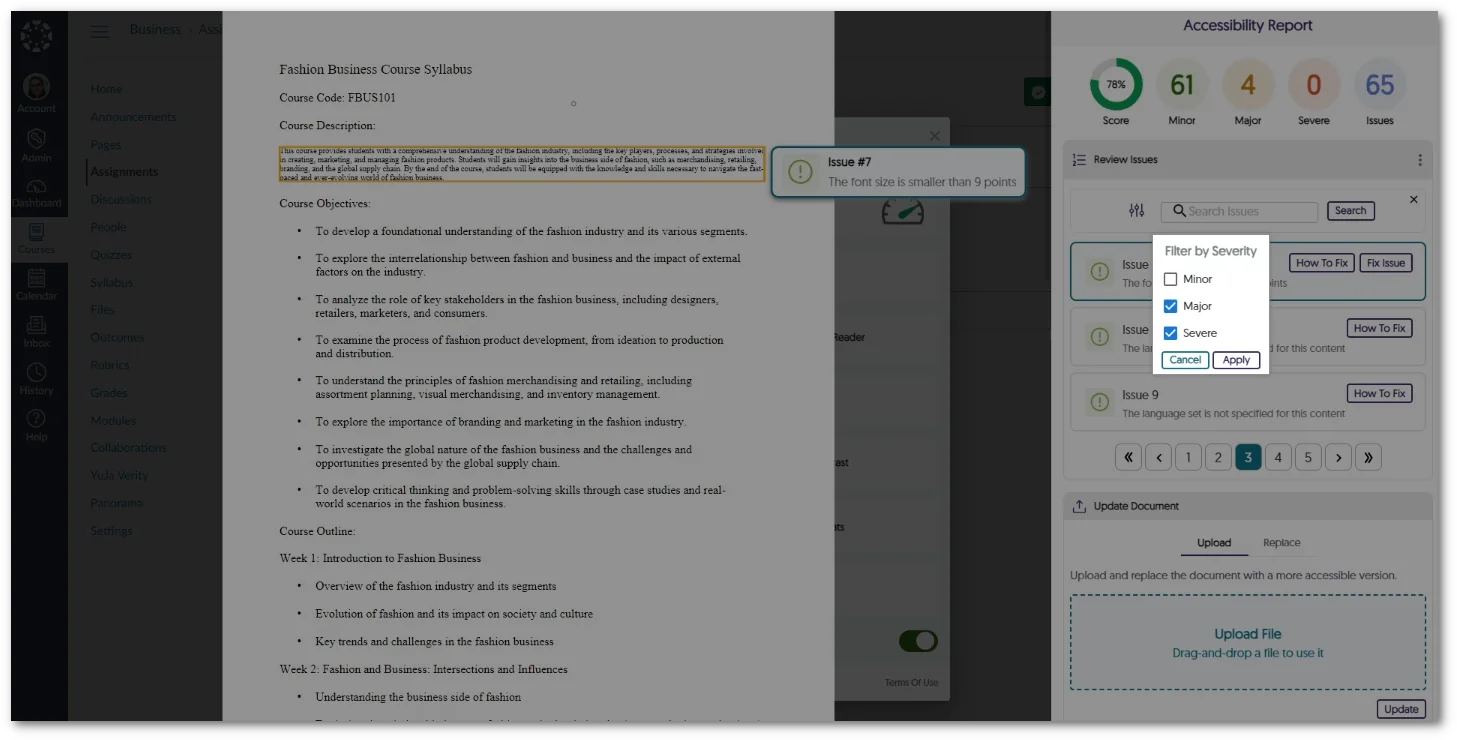Click inside the Search Issues input field
This screenshot has height=740, width=1457.
coord(1240,211)
